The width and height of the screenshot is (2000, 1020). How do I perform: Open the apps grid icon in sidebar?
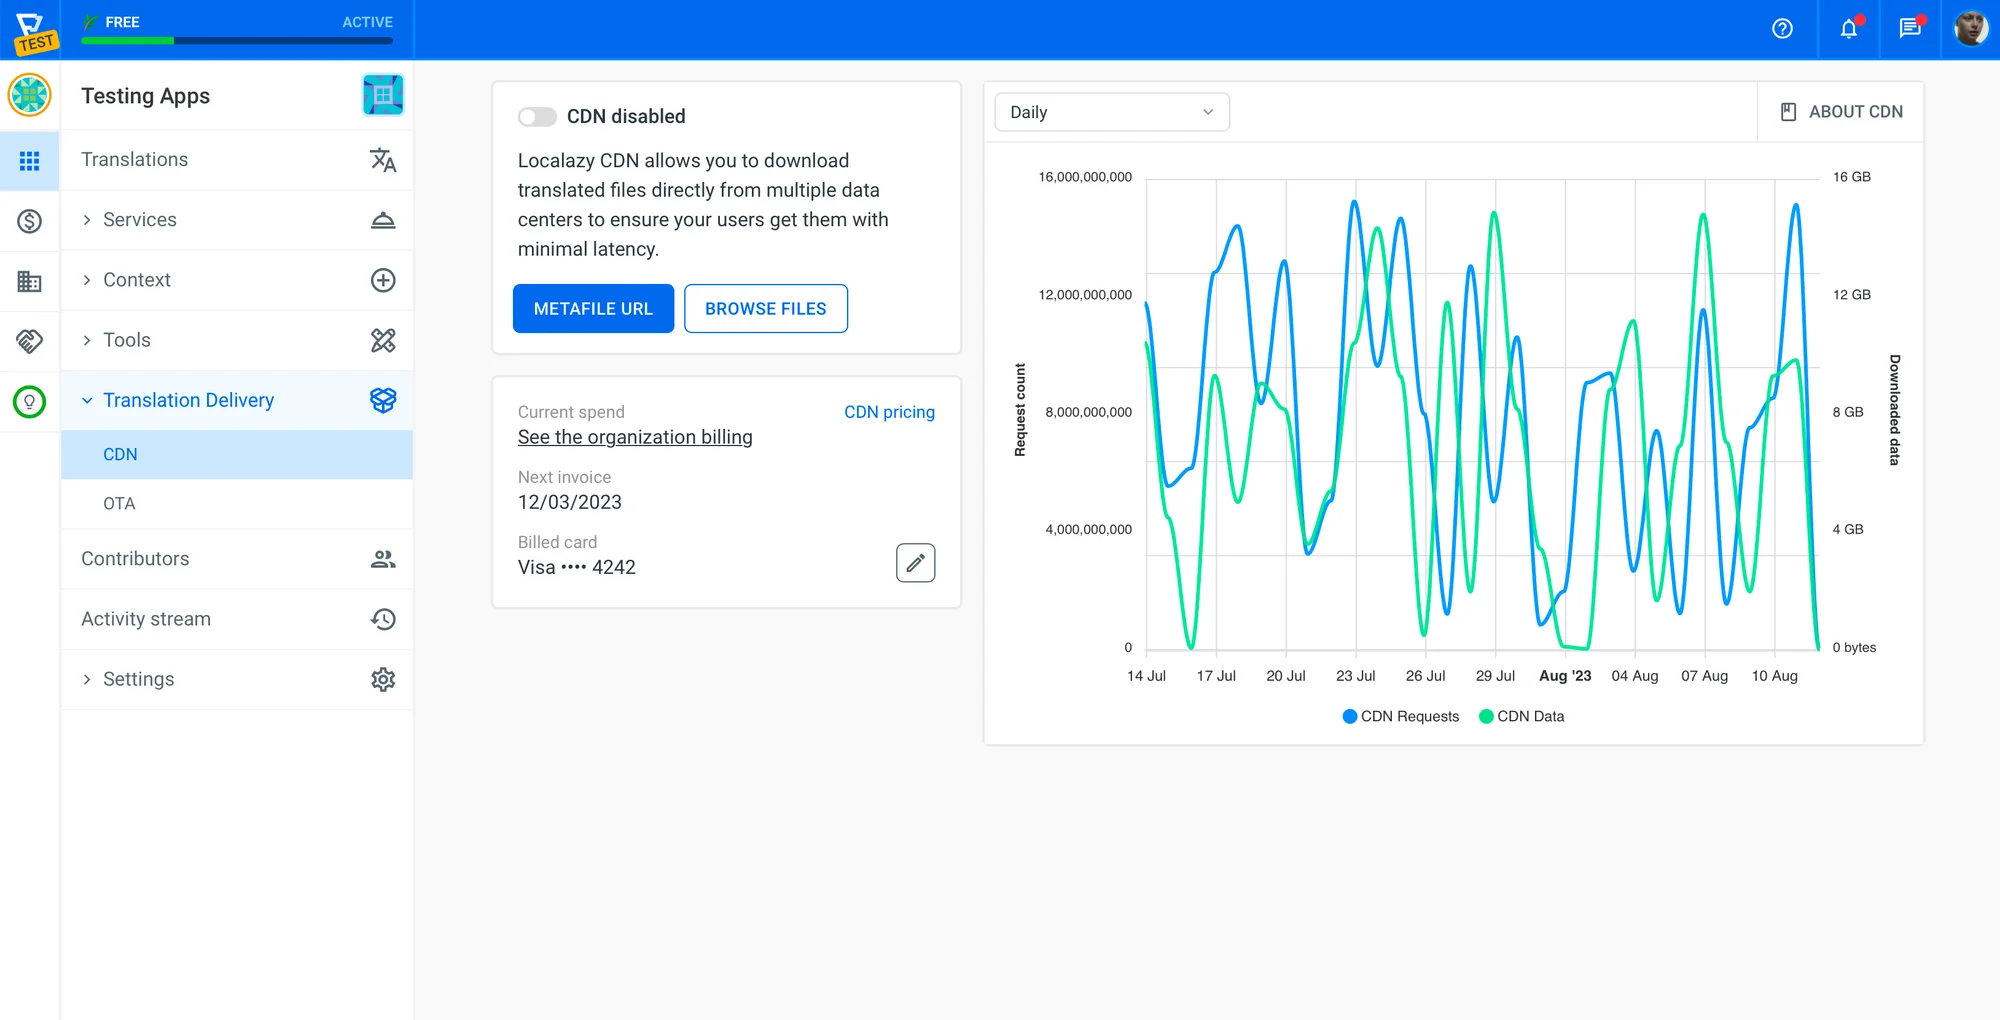[30, 161]
